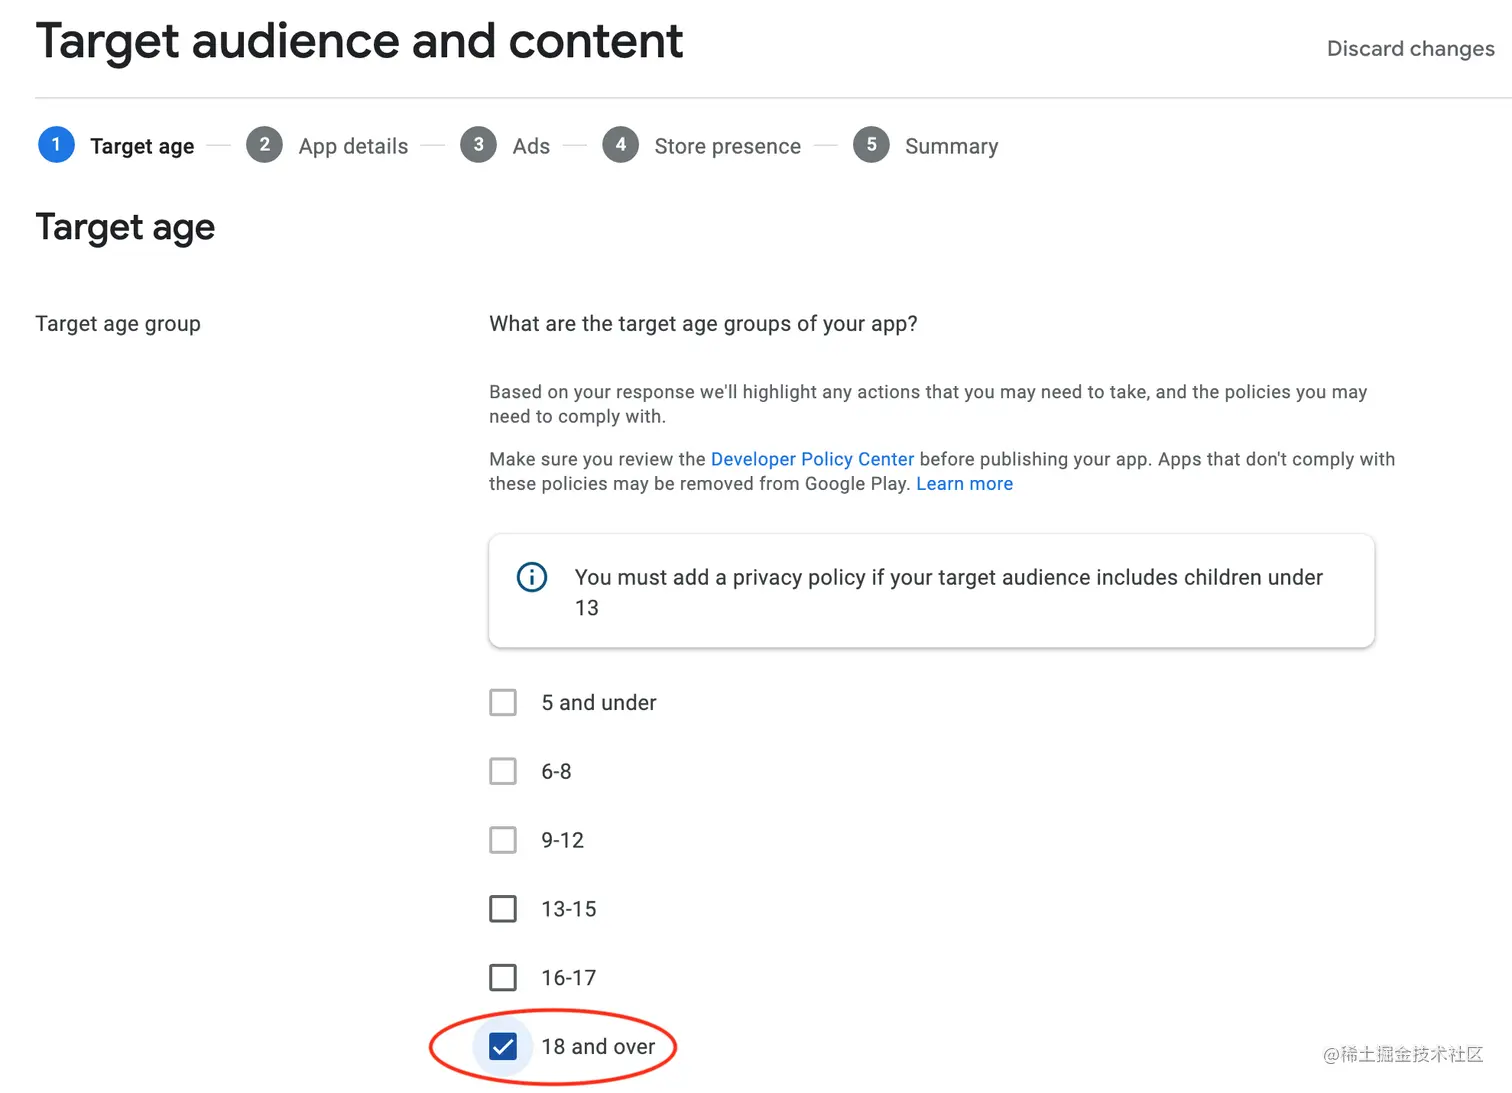Click the info icon in privacy notice
The width and height of the screenshot is (1512, 1093).
(532, 577)
